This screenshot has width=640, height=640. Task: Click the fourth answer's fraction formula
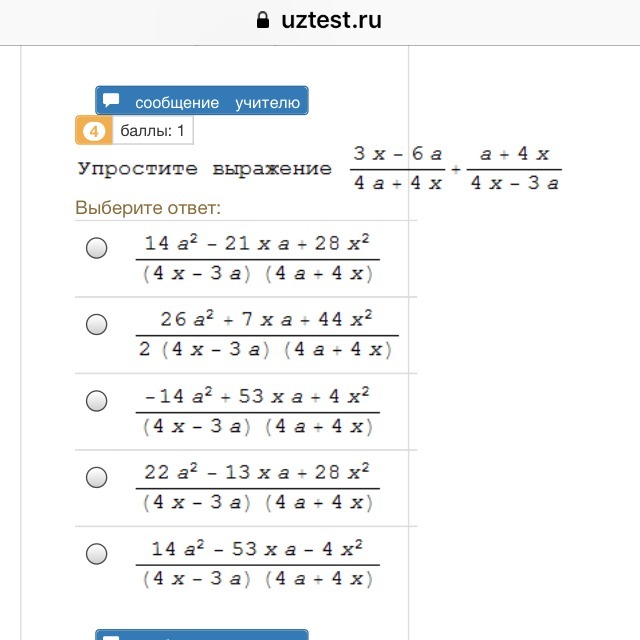258,488
